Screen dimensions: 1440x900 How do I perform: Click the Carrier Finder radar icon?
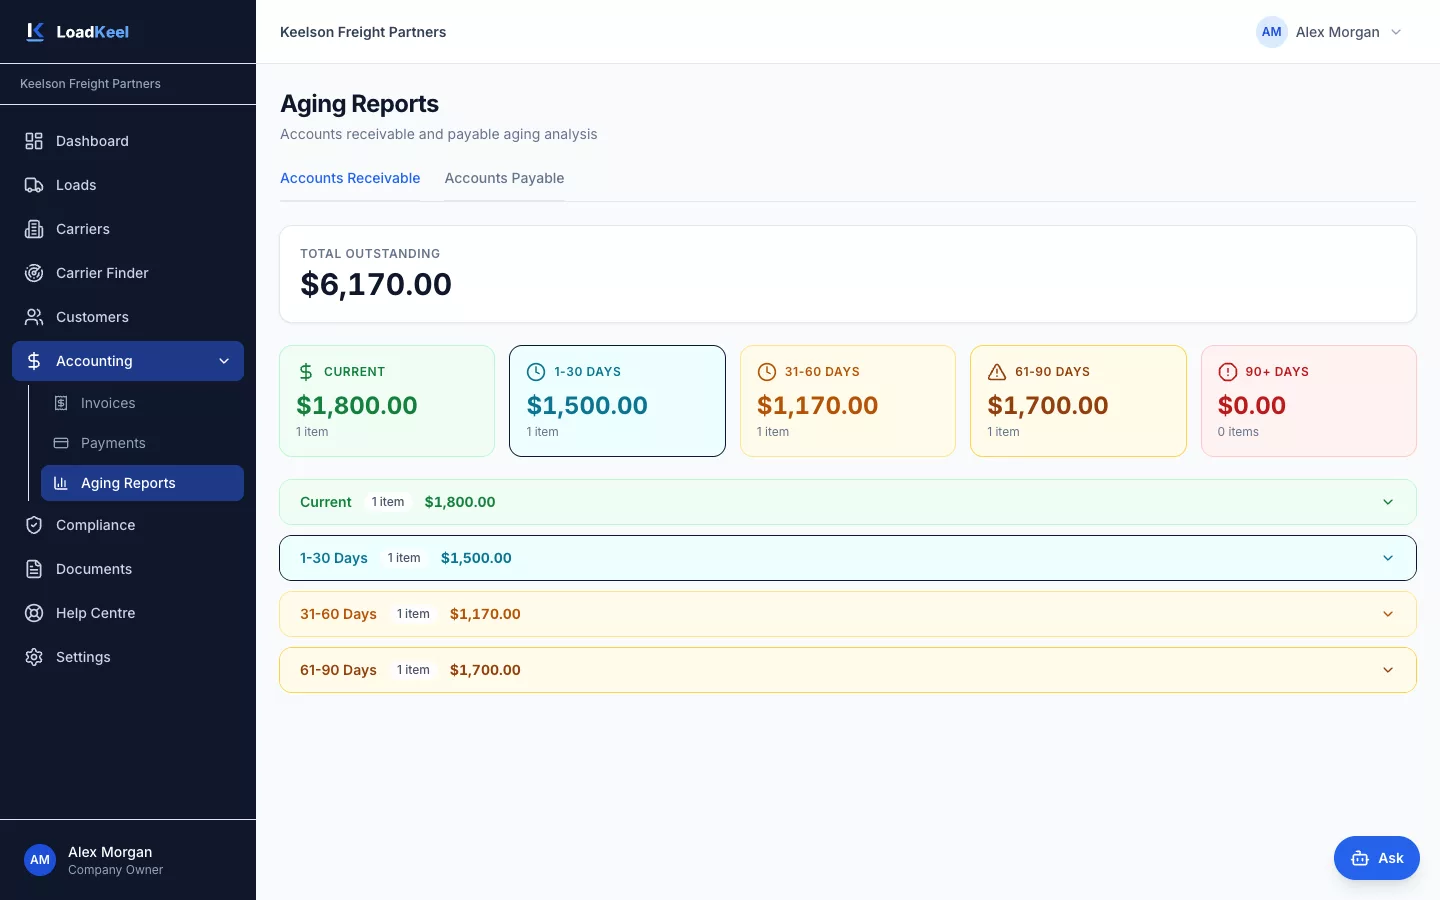point(34,273)
